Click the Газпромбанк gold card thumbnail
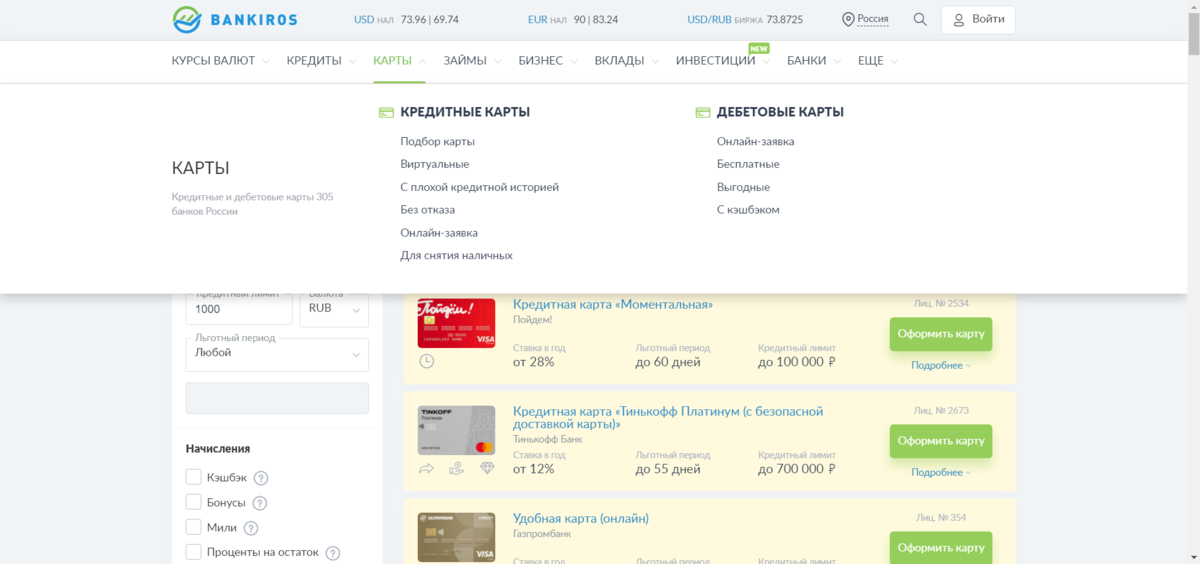1200x564 pixels. coord(456,538)
